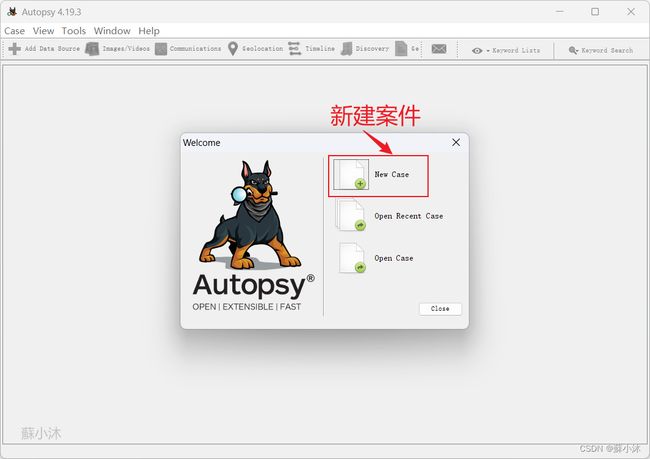
Task: Click the Open Recent Case label
Action: click(409, 216)
